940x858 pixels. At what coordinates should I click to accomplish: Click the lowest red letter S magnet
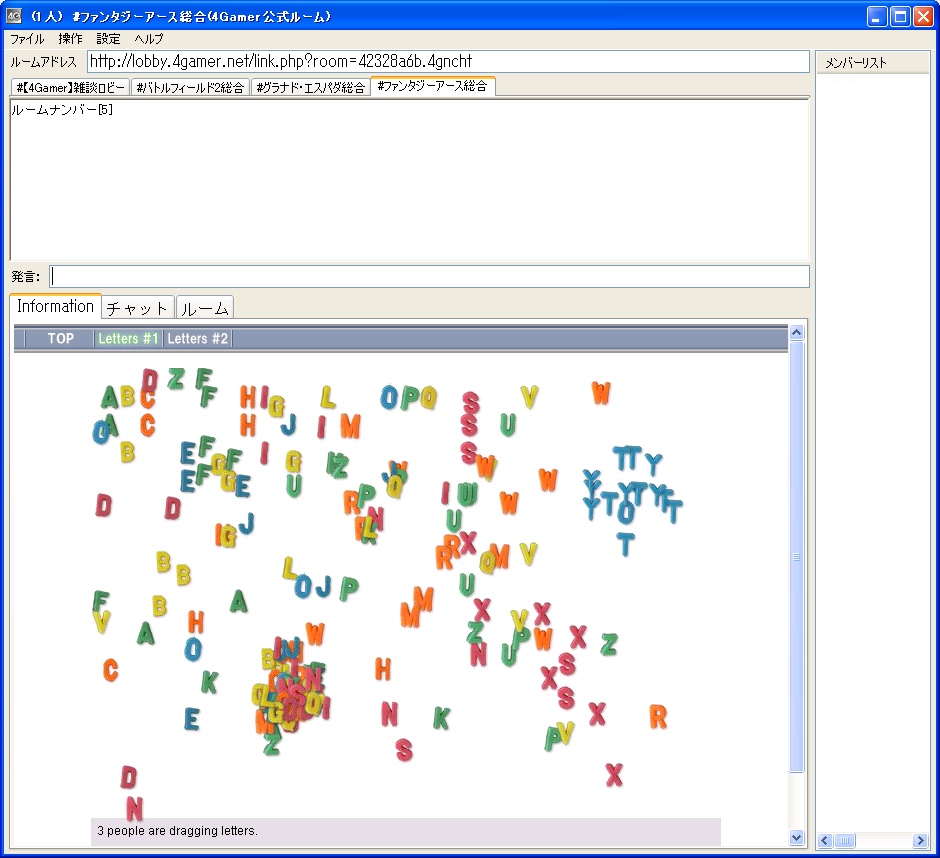[404, 749]
